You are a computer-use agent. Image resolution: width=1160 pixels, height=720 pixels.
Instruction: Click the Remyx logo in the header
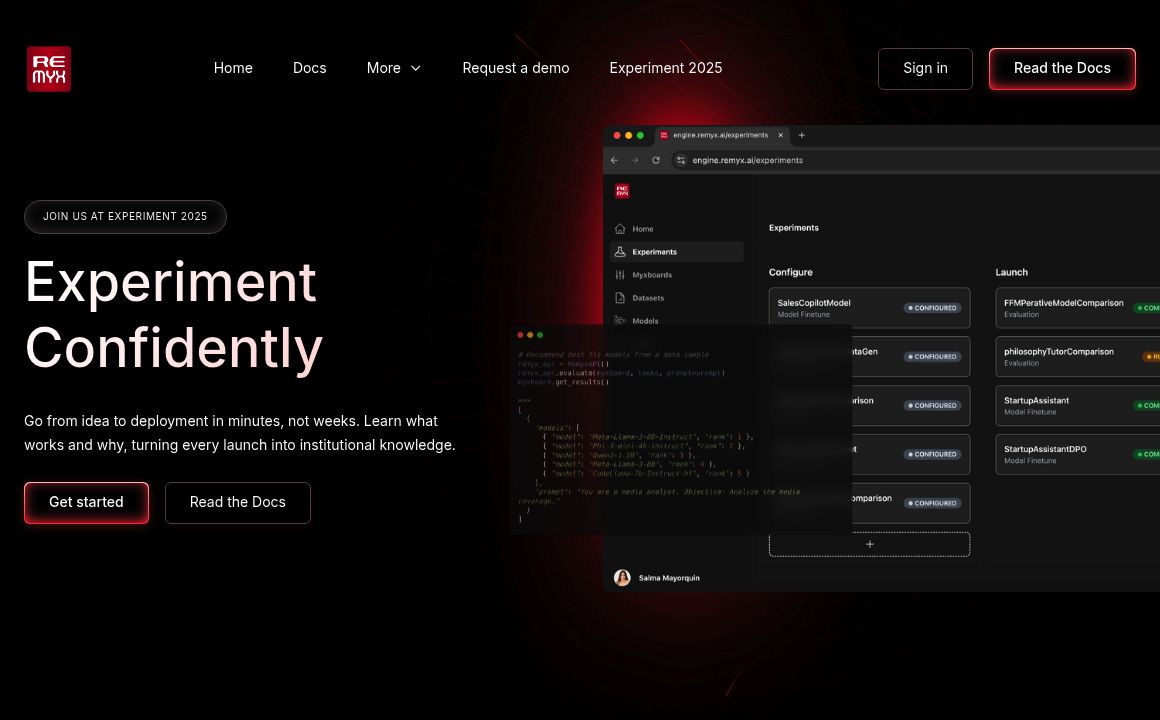click(x=49, y=69)
